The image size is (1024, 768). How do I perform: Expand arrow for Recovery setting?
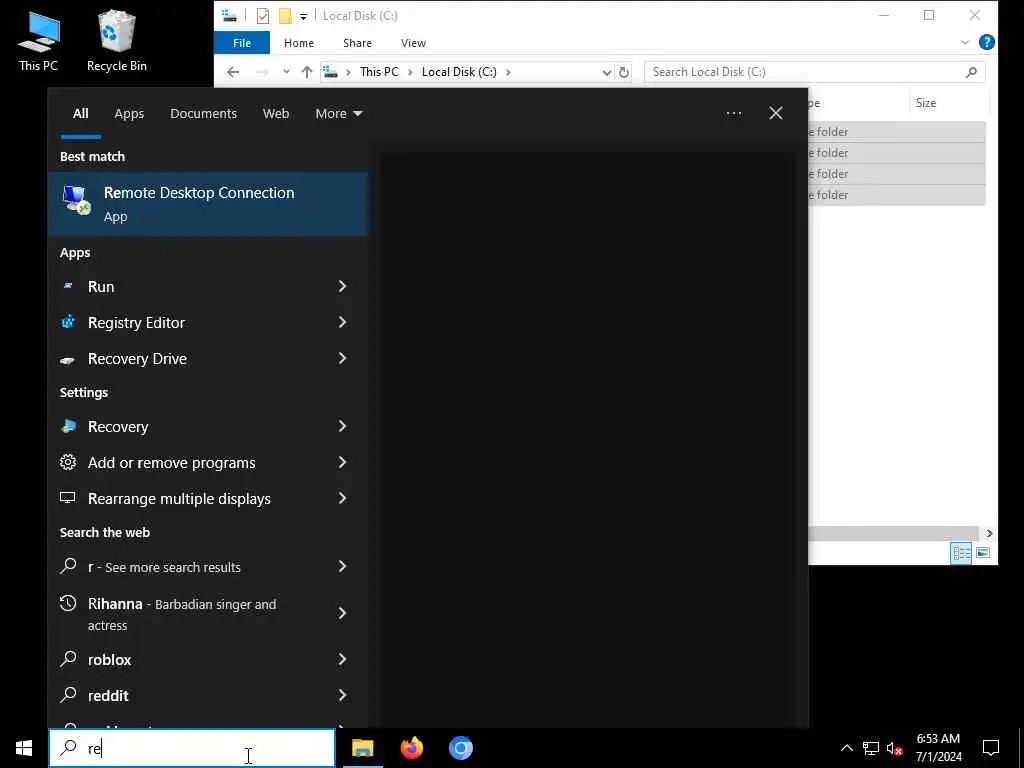342,426
